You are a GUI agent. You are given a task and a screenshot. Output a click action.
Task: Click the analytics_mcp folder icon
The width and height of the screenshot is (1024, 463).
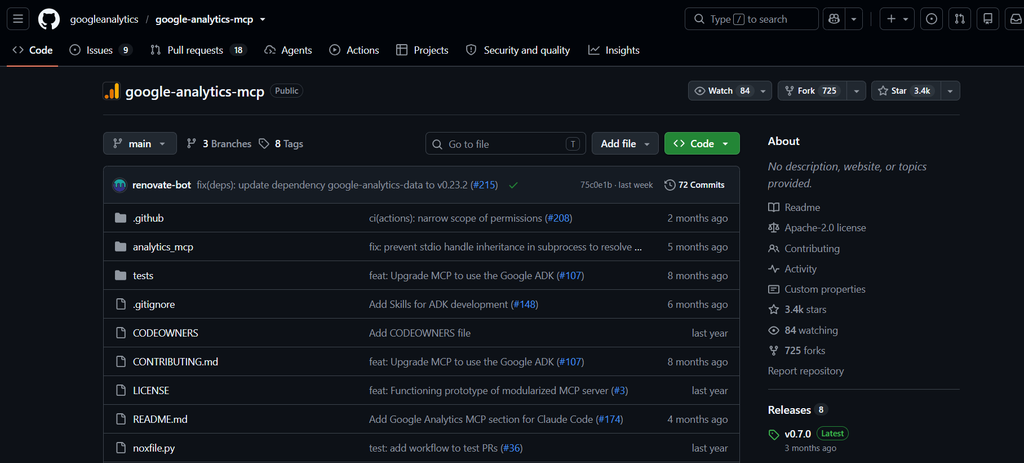[x=120, y=247]
